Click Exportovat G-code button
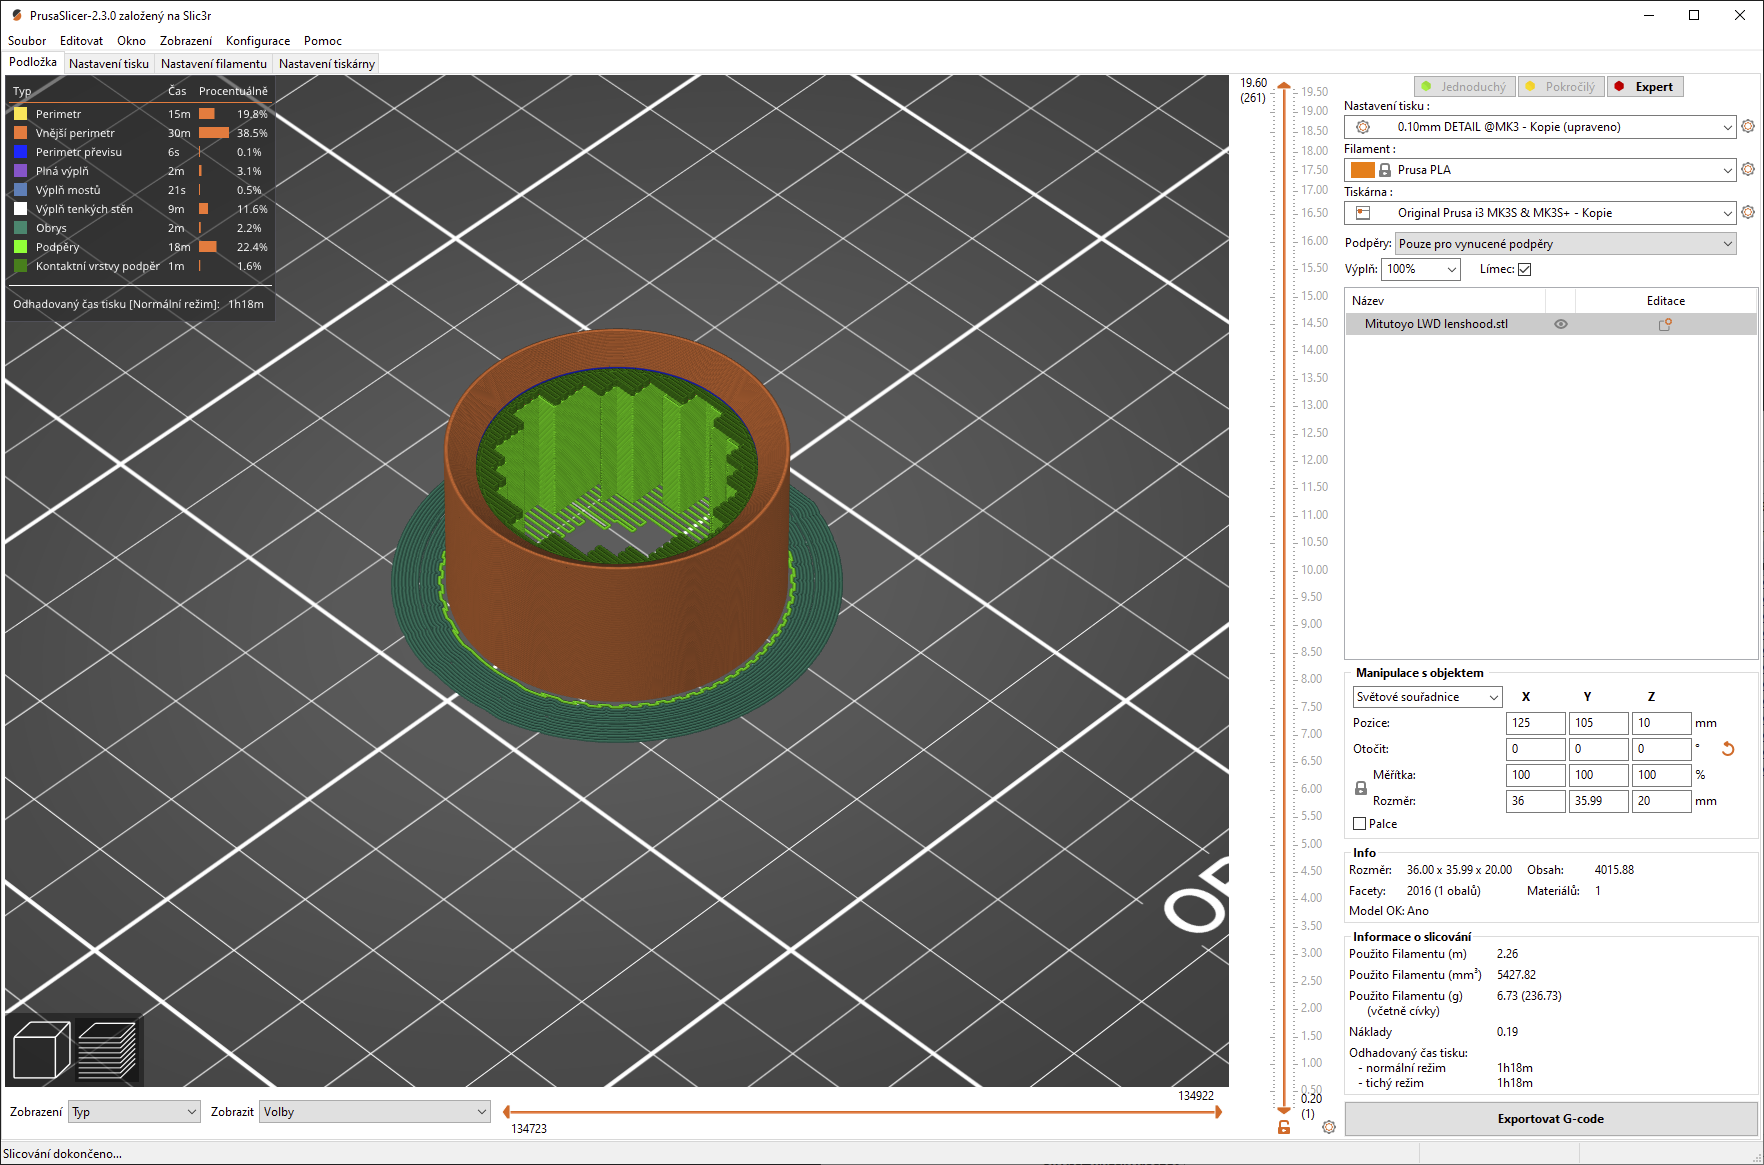1764x1165 pixels. coord(1550,1119)
